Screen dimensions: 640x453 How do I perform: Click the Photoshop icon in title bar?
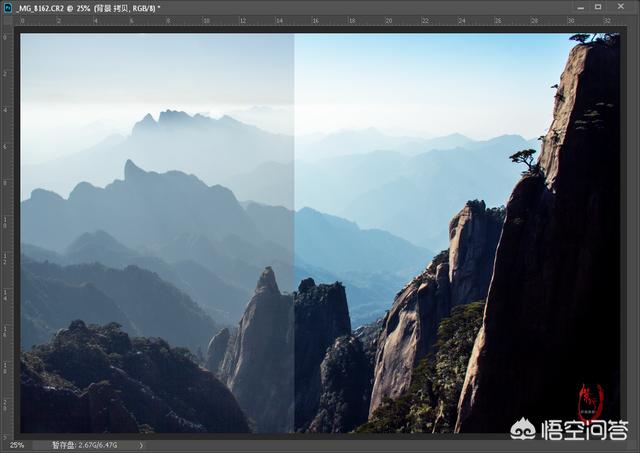(7, 7)
